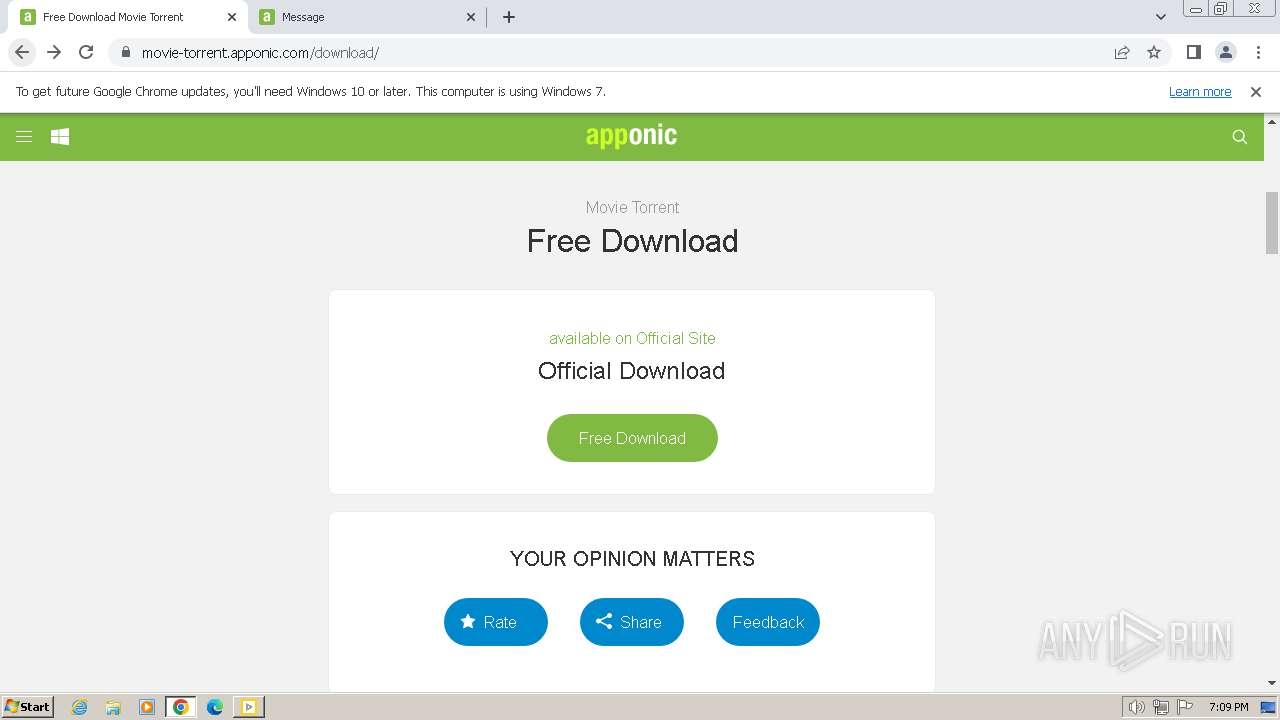The height and width of the screenshot is (720, 1280).
Task: Open File Explorer from the taskbar
Action: (113, 707)
